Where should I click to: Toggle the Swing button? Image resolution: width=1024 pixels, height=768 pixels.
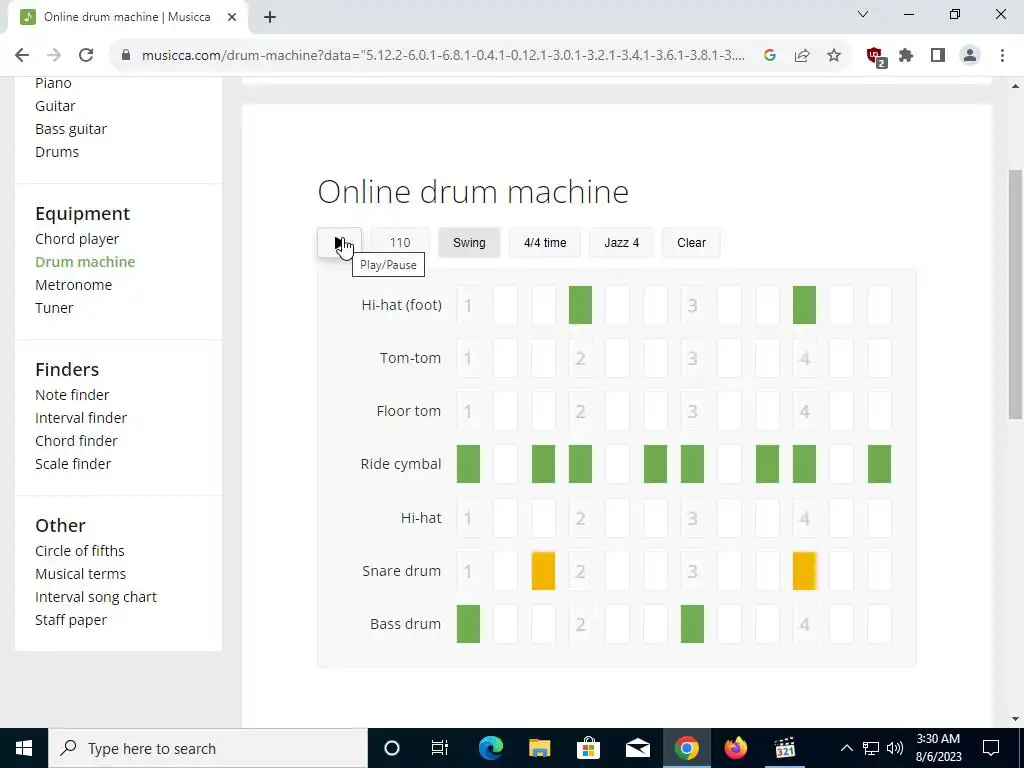pos(469,243)
